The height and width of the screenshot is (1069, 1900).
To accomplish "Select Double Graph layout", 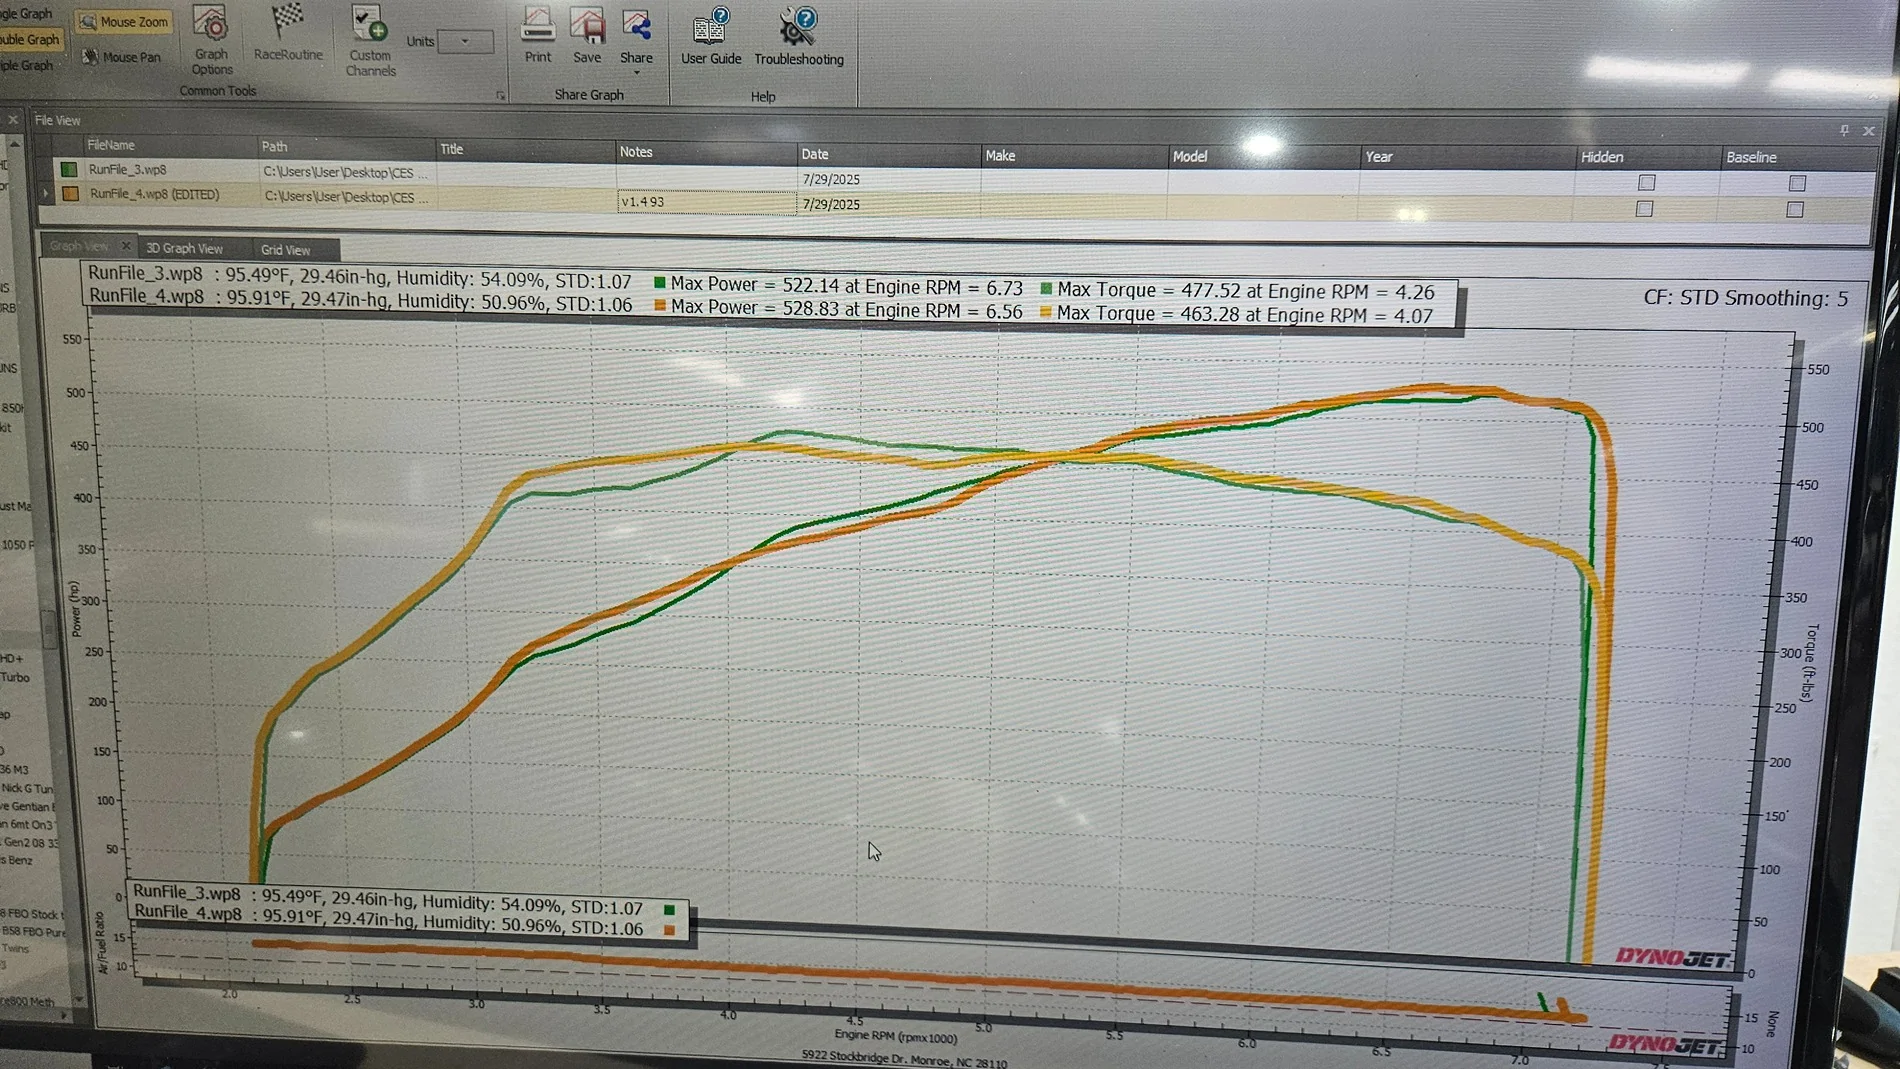I will pyautogui.click(x=30, y=40).
